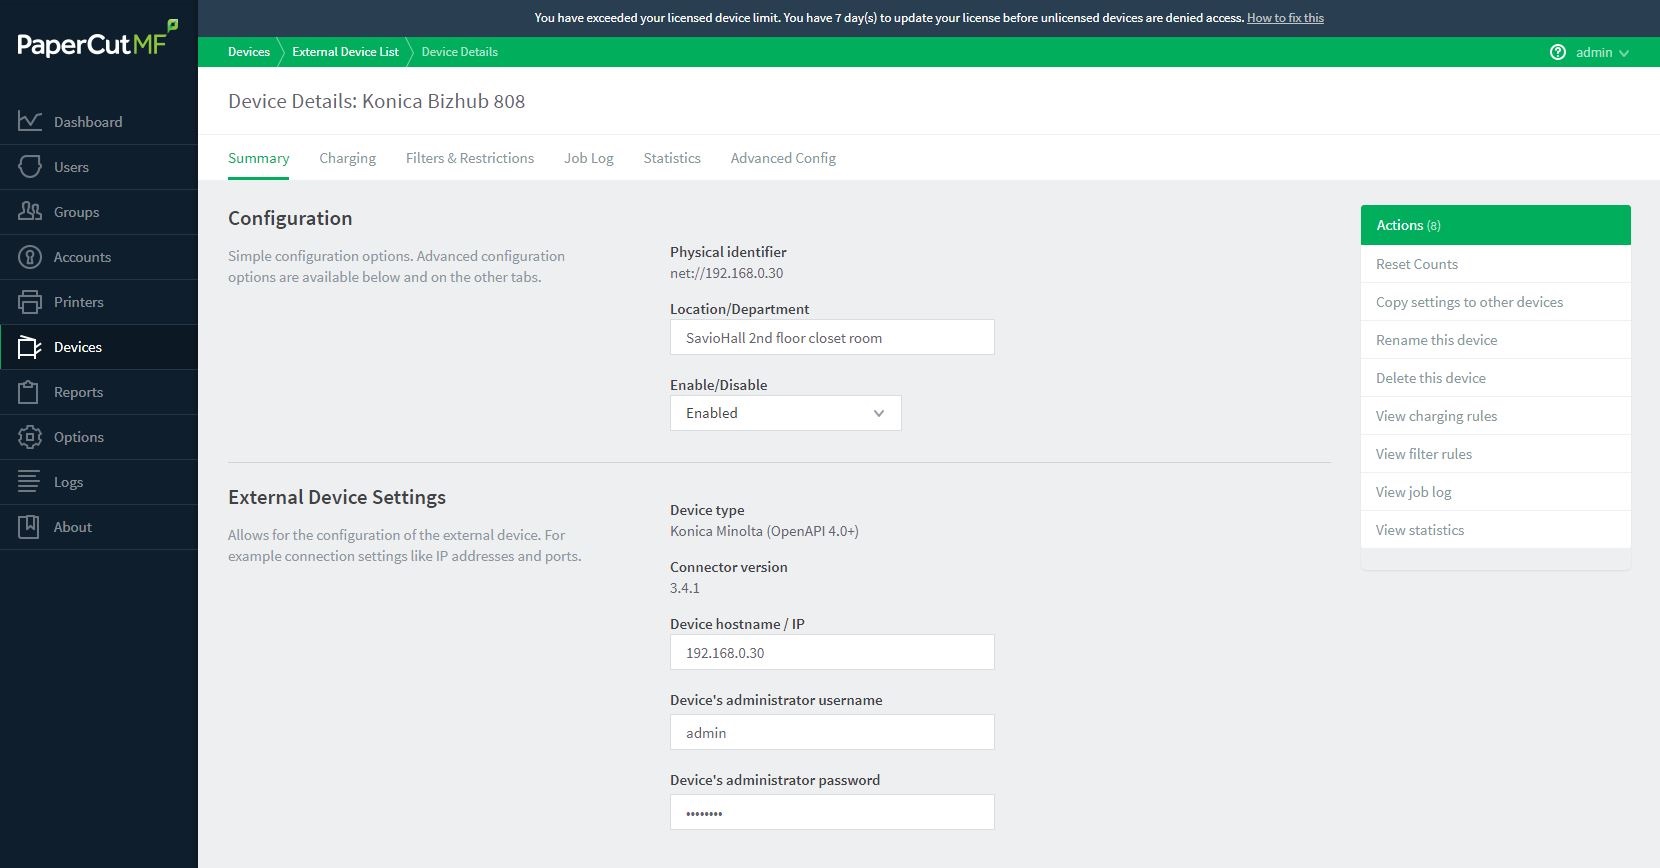Click the Devices icon in sidebar
The height and width of the screenshot is (868, 1660).
tap(30, 346)
